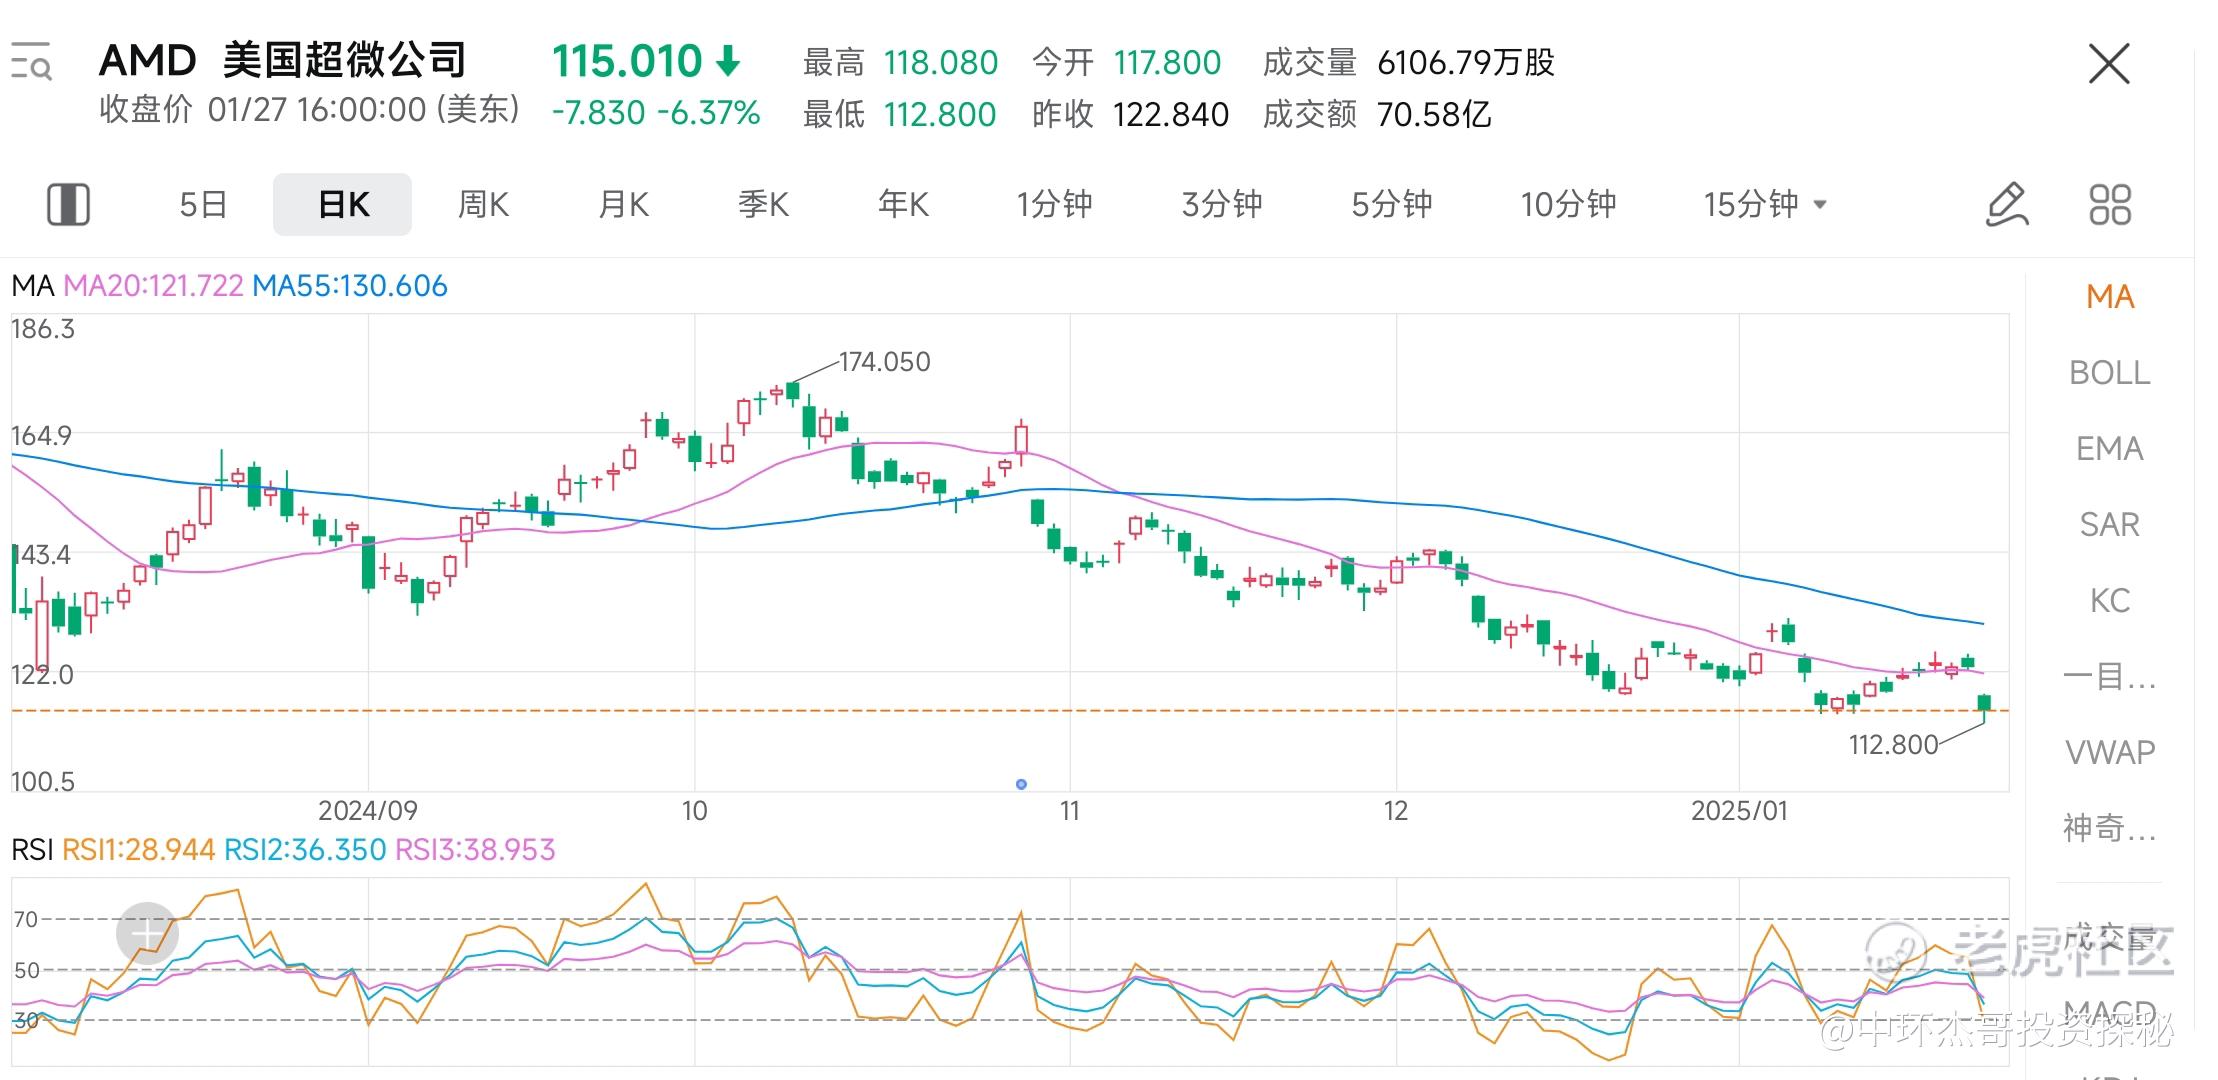Switch to the 周K tab
Screen dimensions: 2218x1080
[483, 204]
